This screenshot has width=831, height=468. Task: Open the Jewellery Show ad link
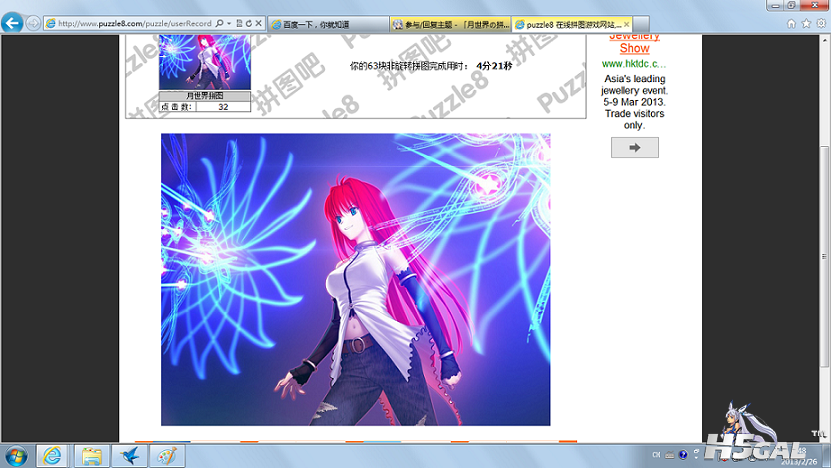[634, 42]
